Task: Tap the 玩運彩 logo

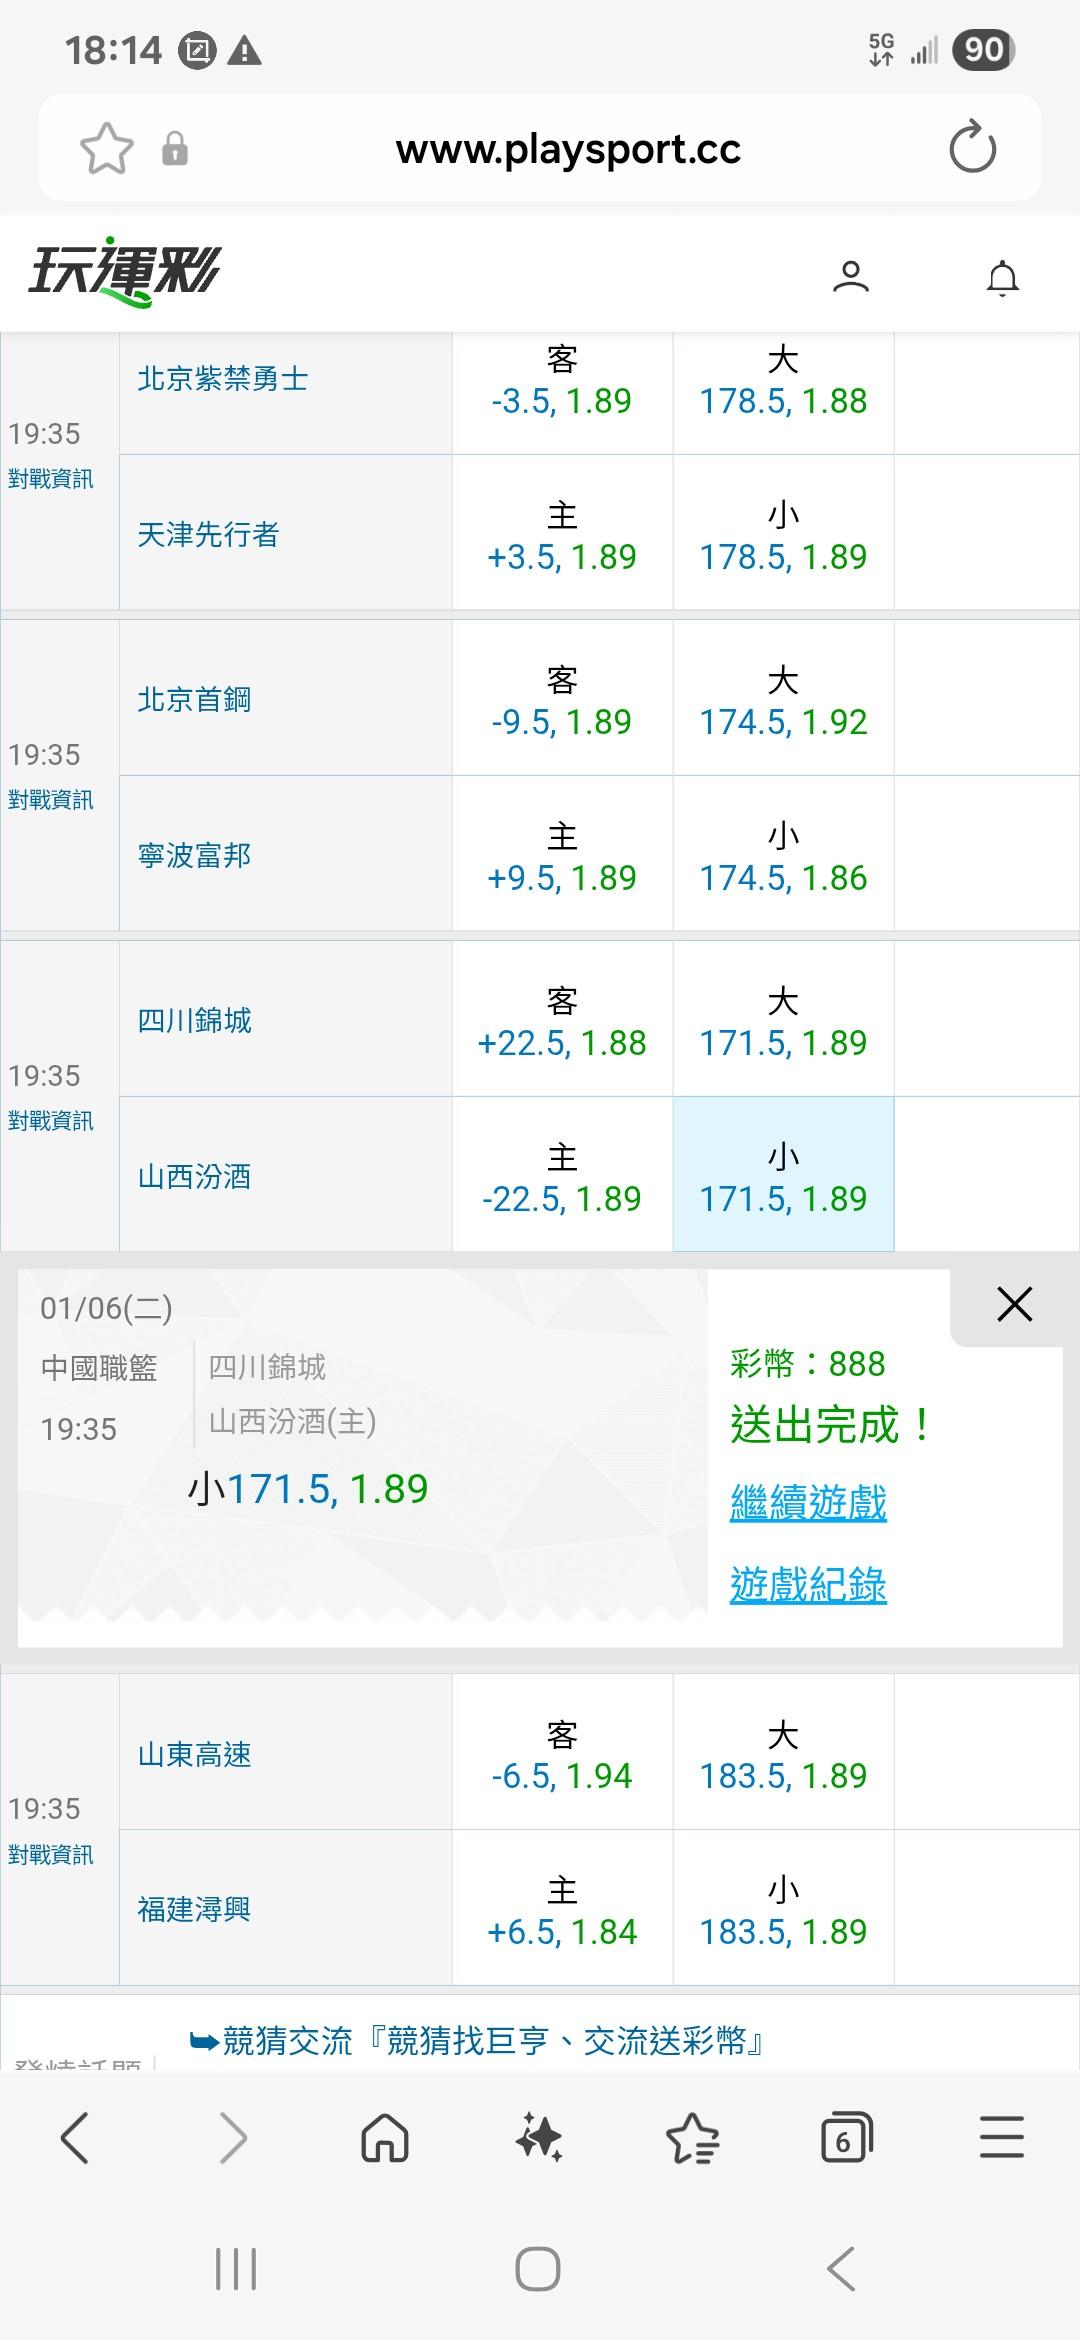Action: pos(125,272)
